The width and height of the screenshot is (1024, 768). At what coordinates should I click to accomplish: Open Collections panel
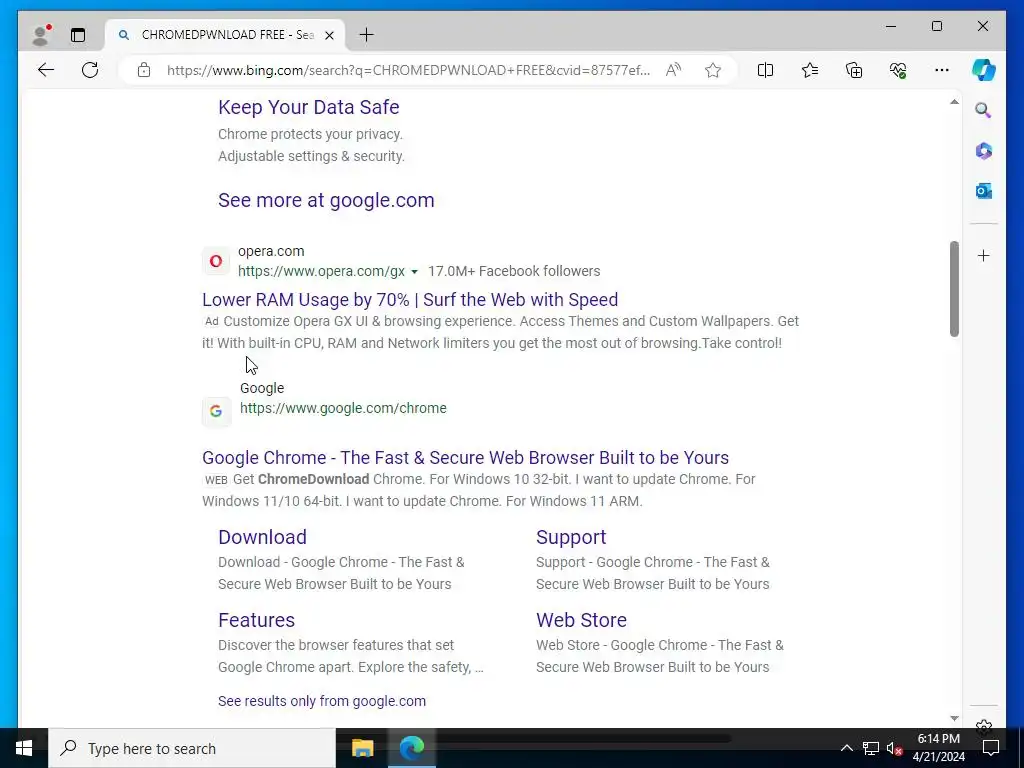click(x=854, y=70)
